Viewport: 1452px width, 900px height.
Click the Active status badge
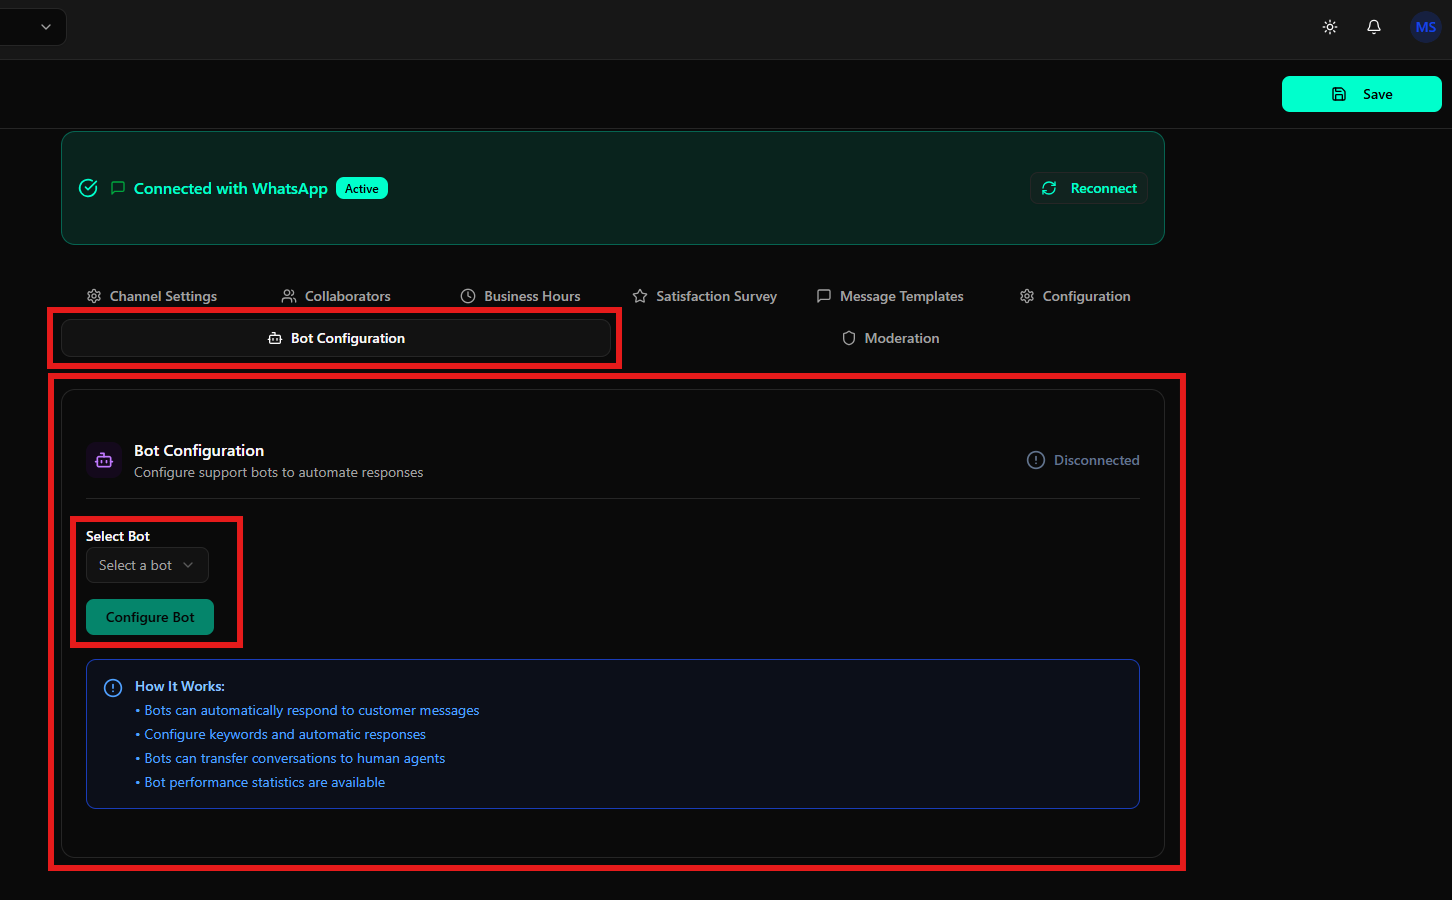tap(362, 188)
